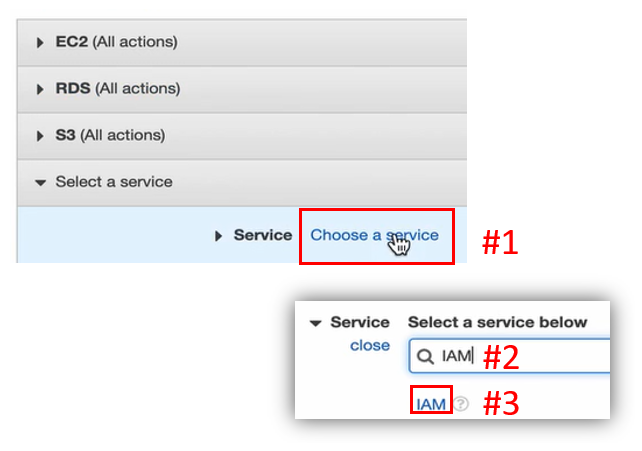Viewport: 642px width, 451px height.
Task: Expand the S3 section arrow
Action: tap(40, 136)
